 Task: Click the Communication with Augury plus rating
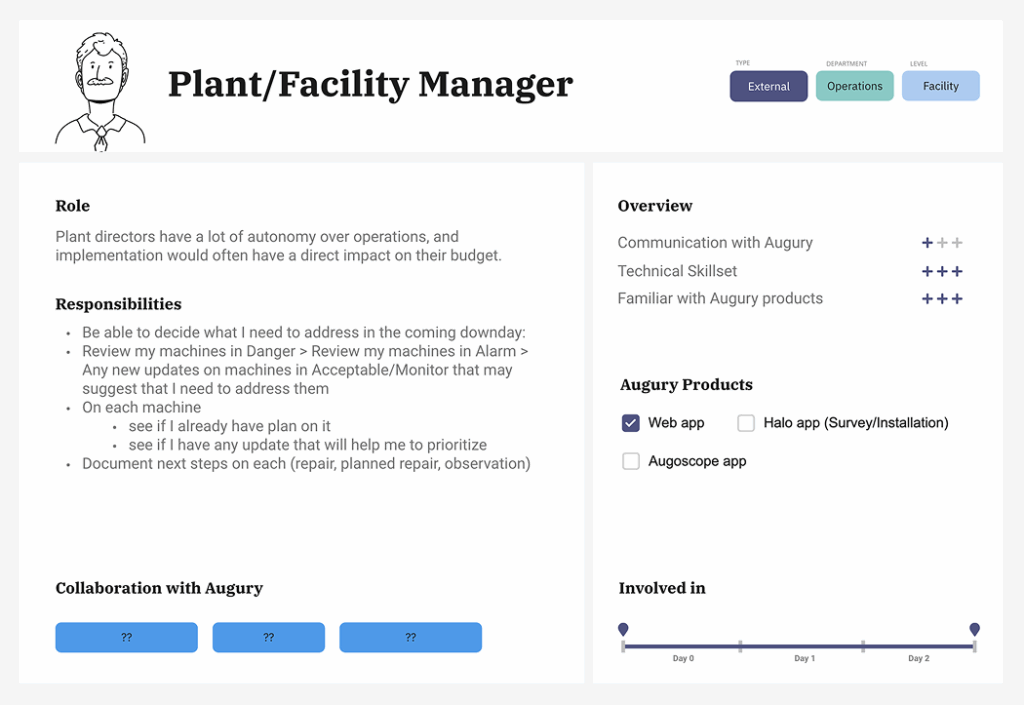[942, 243]
